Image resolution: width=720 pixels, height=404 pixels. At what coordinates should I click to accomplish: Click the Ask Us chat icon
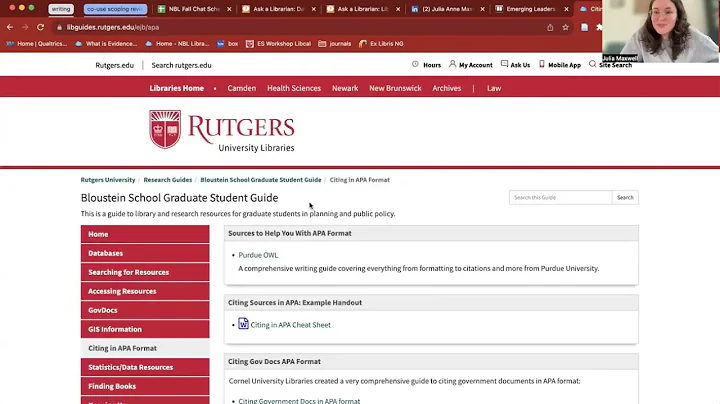(x=504, y=64)
